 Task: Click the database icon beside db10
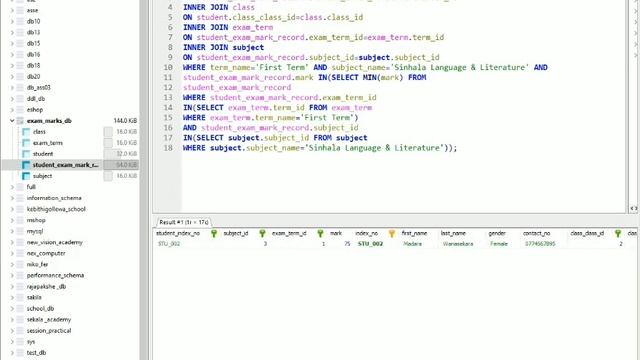pos(20,21)
